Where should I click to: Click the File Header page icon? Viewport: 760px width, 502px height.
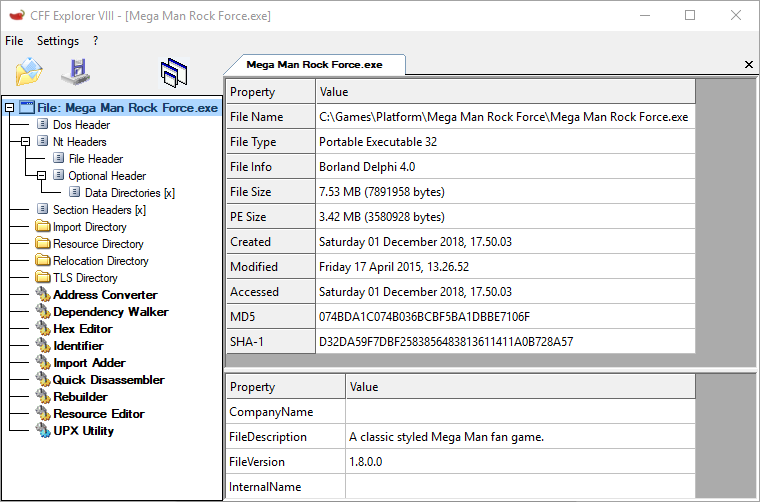pyautogui.click(x=59, y=158)
